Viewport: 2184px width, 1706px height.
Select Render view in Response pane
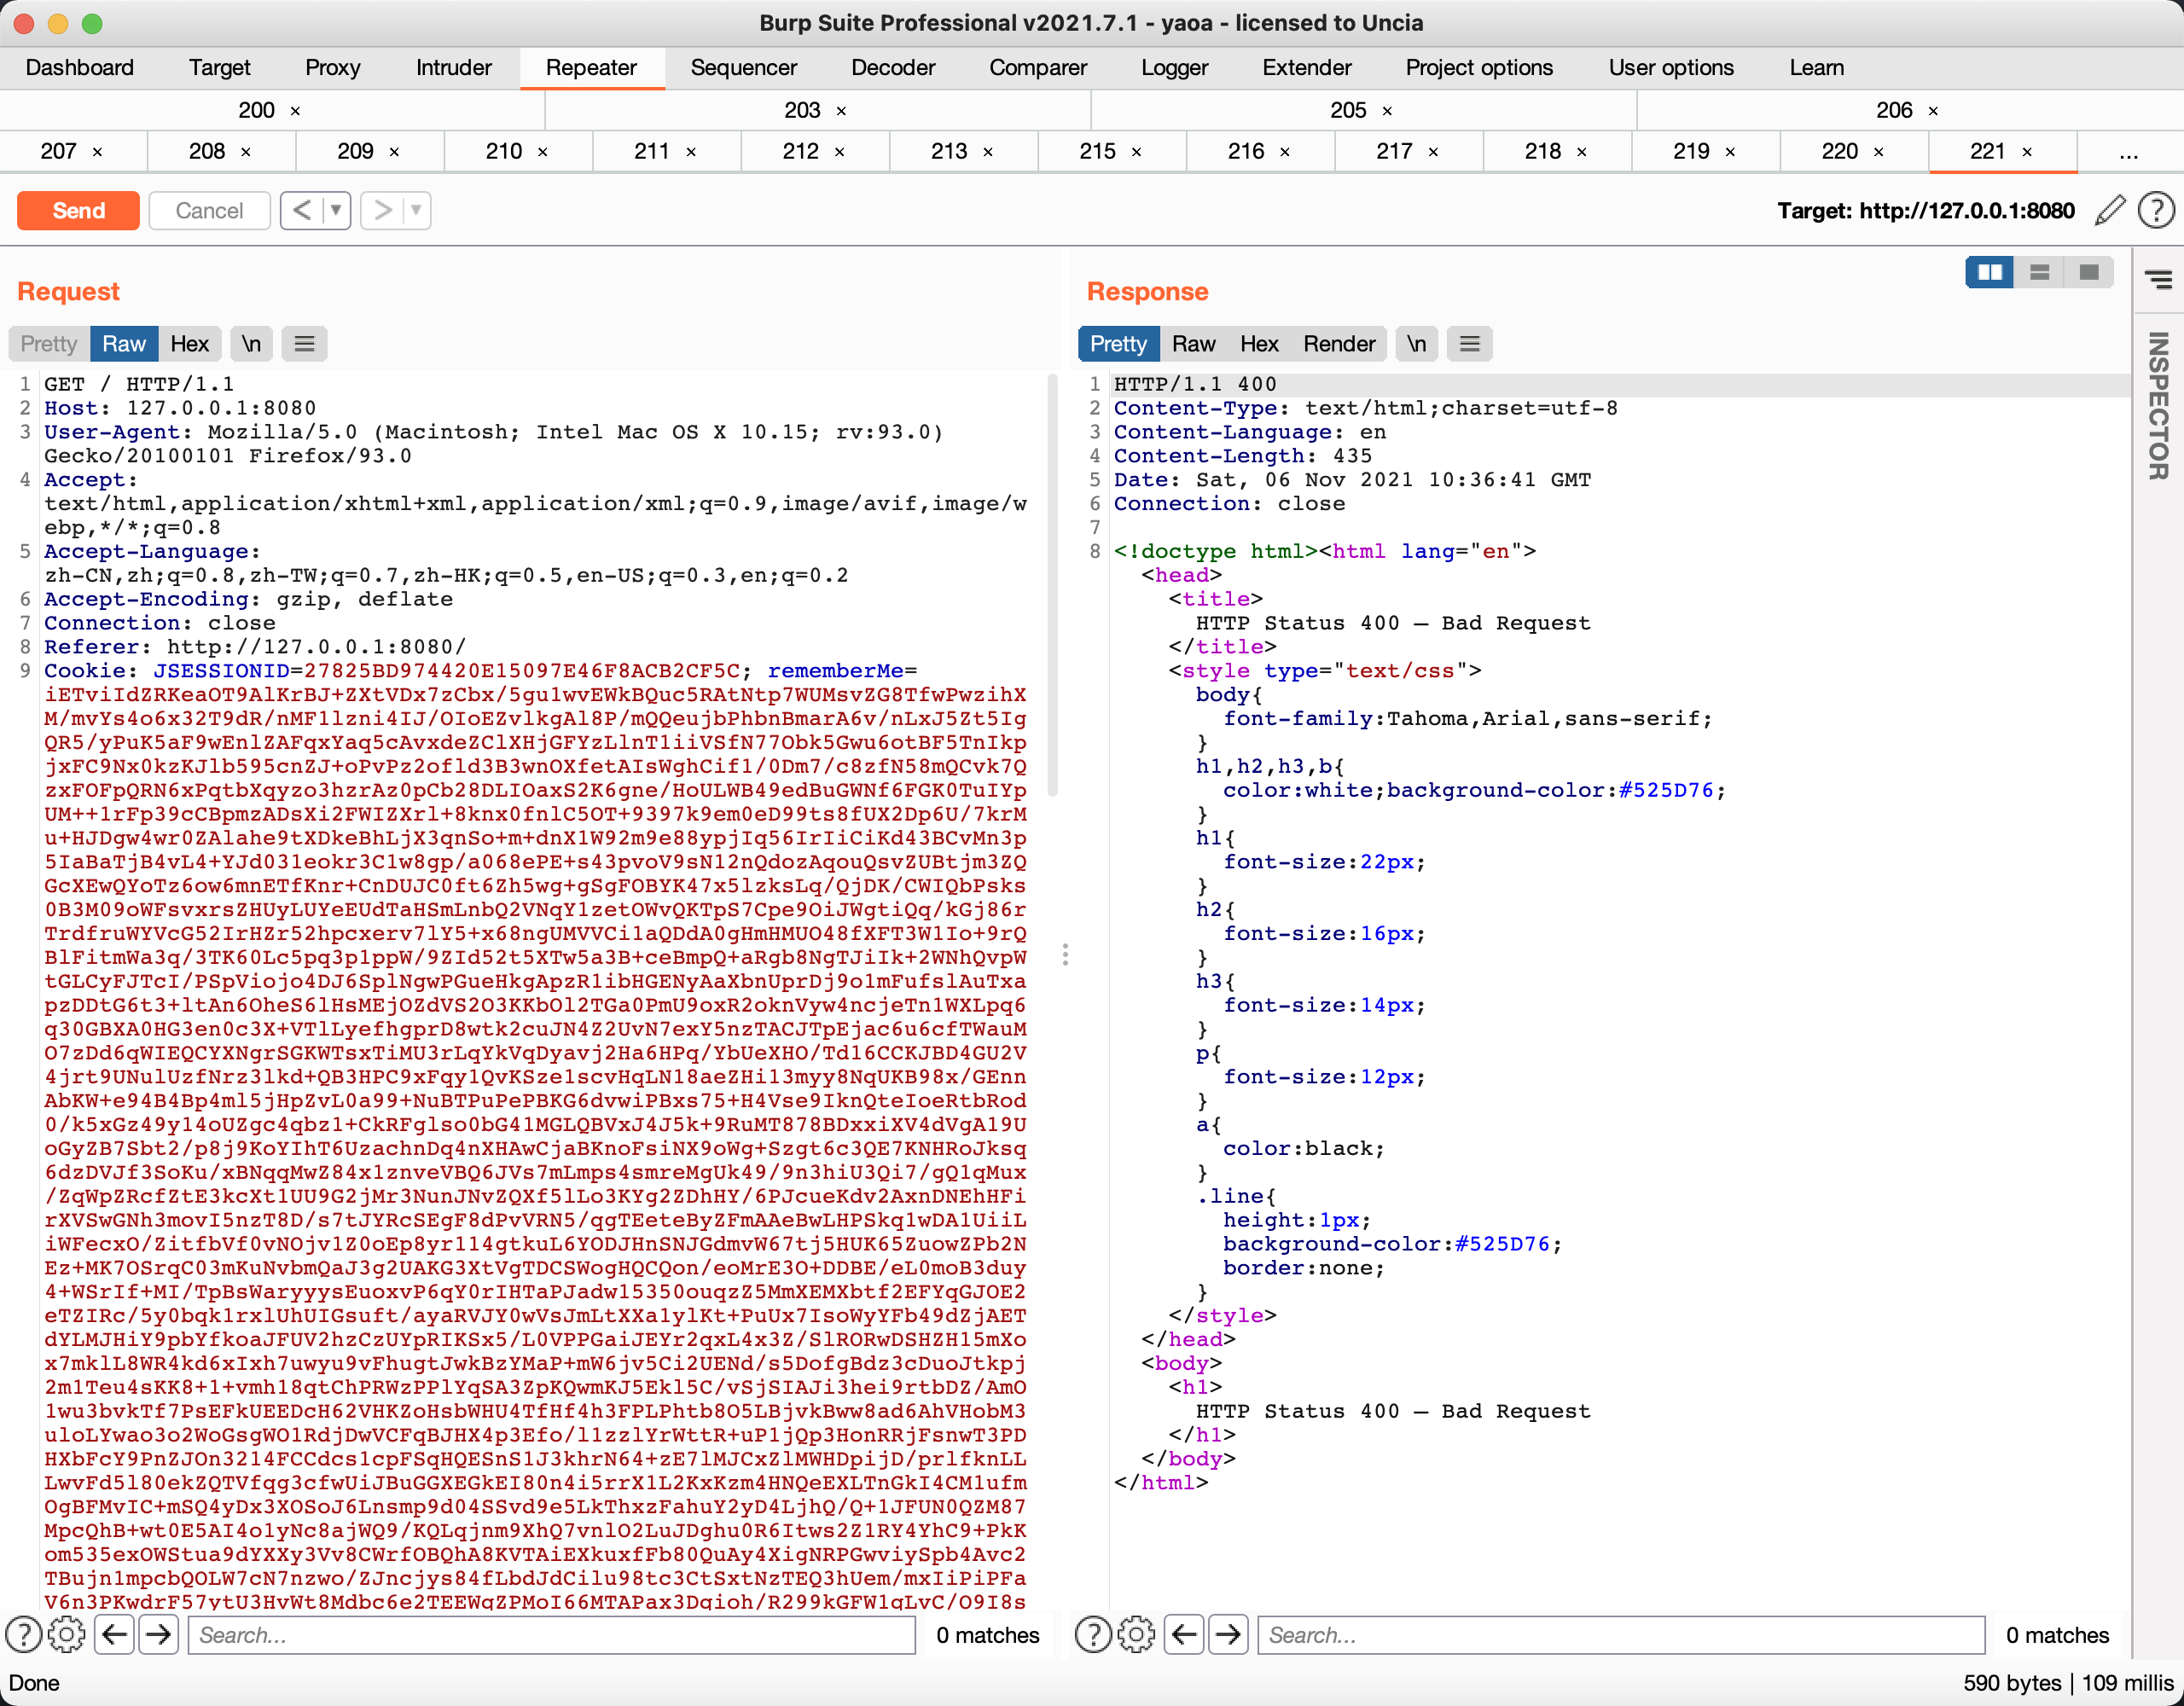tap(1339, 344)
